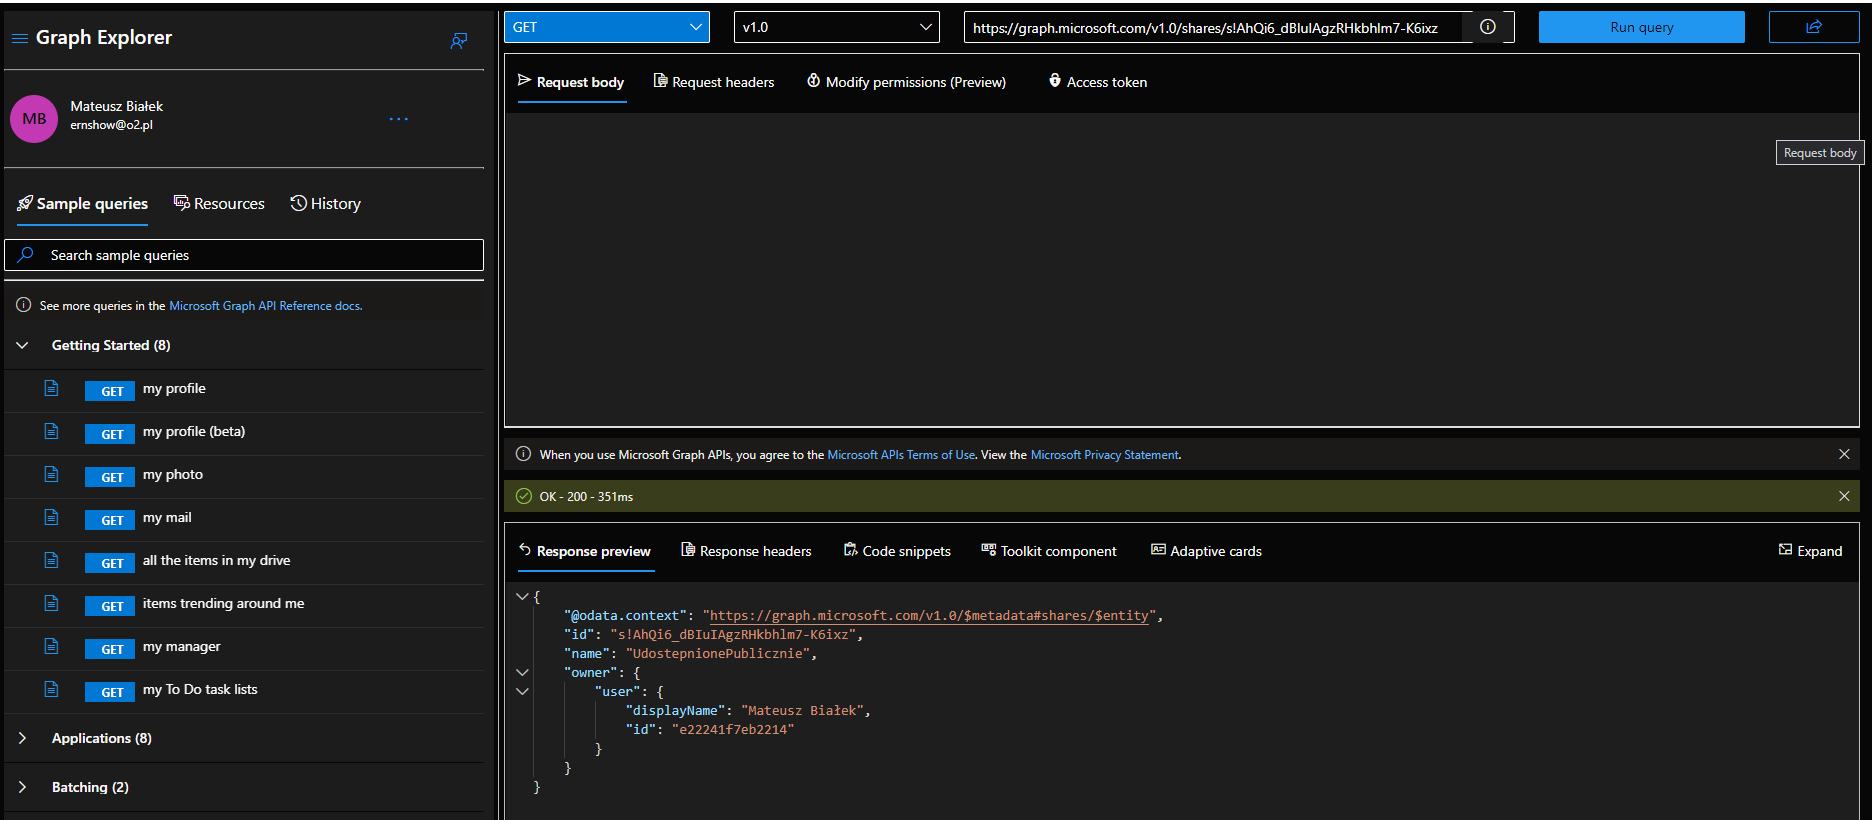
Task: Open the Request headers tab
Action: (x=714, y=82)
